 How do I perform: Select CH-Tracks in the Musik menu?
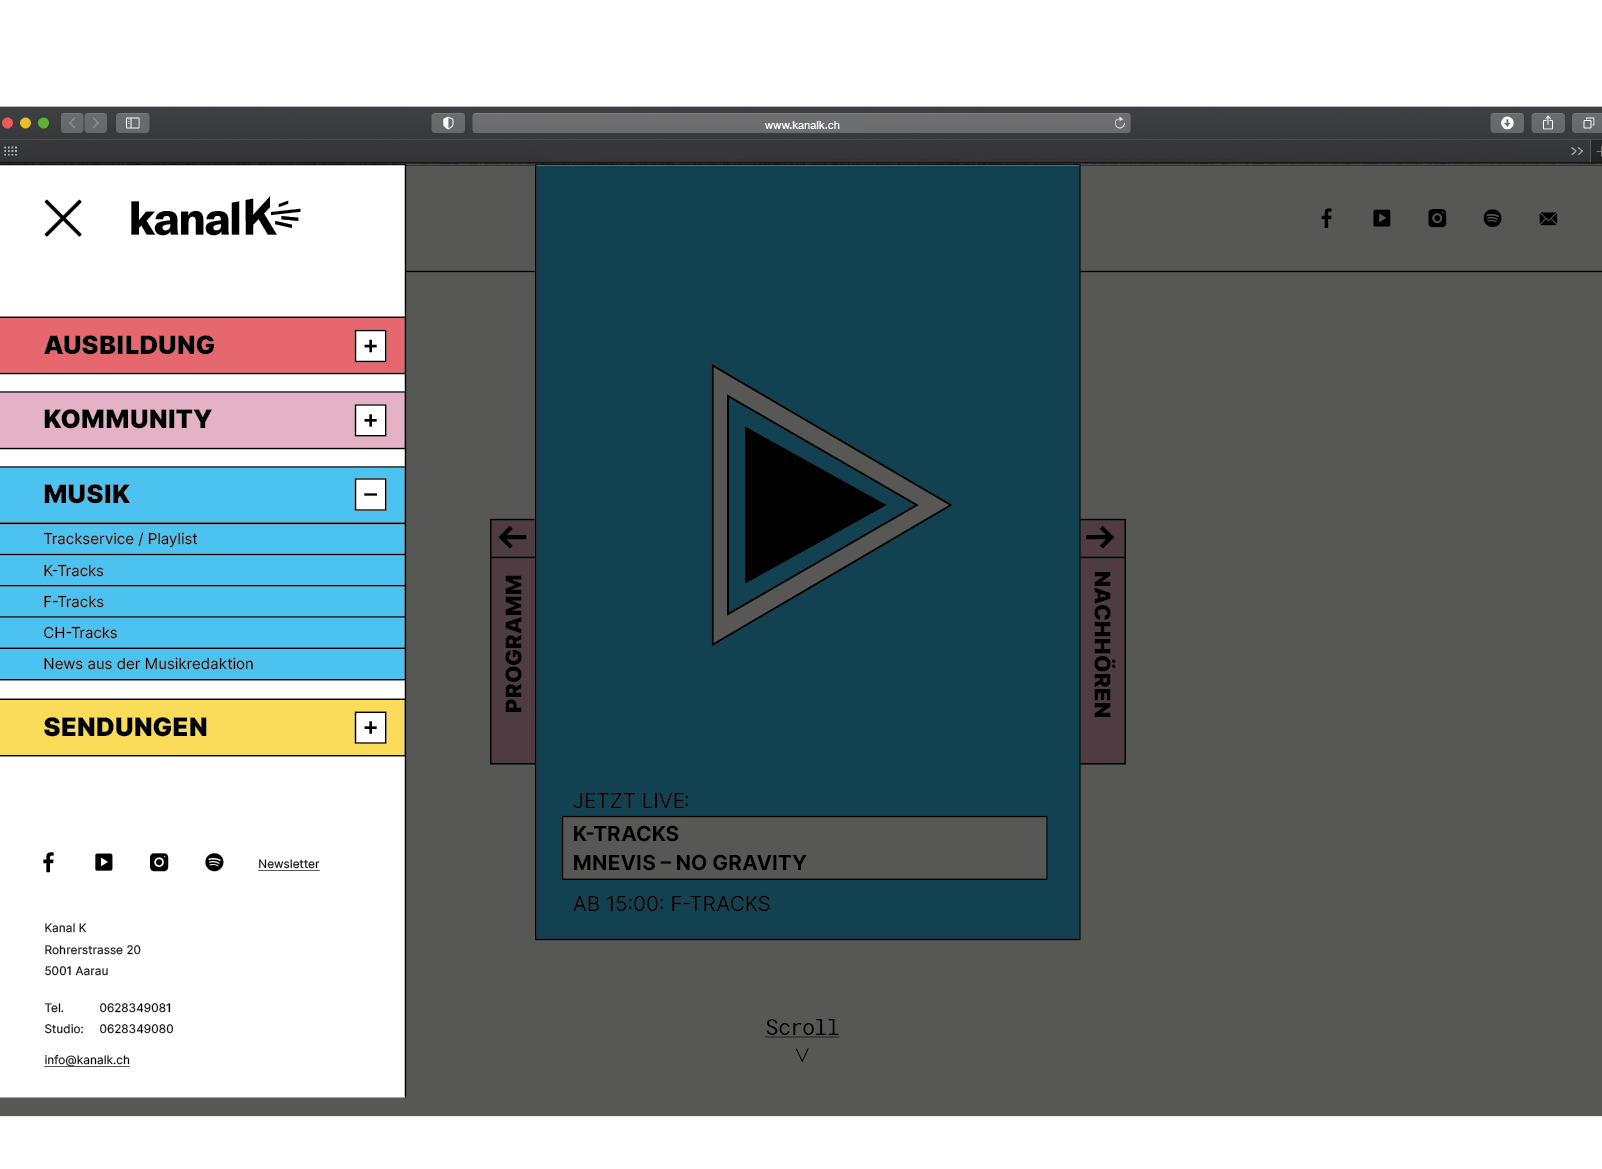pyautogui.click(x=80, y=633)
